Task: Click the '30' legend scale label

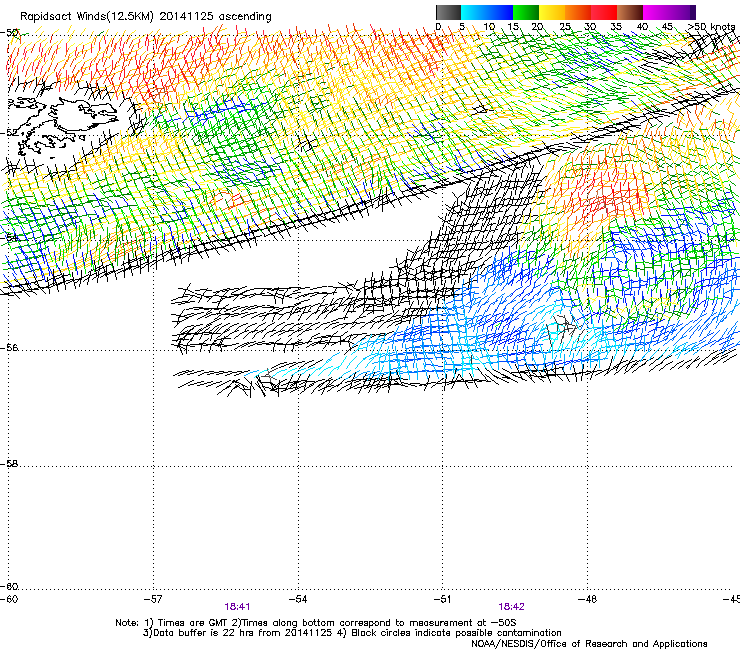Action: [x=590, y=27]
